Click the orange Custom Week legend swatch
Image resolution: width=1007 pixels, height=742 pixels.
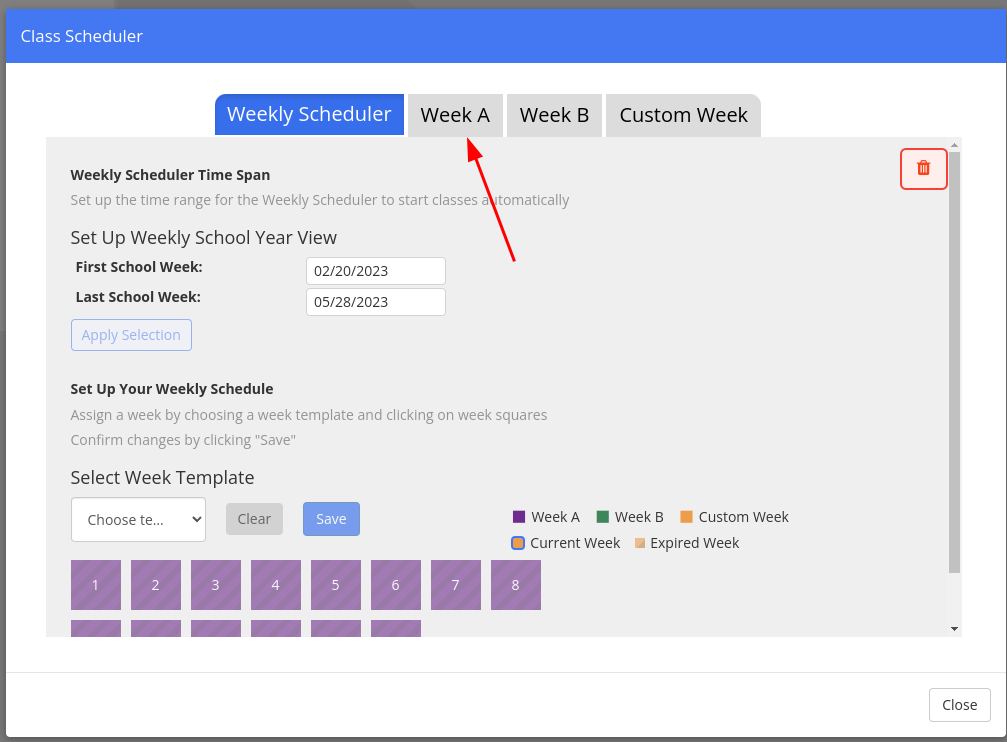[x=687, y=517]
